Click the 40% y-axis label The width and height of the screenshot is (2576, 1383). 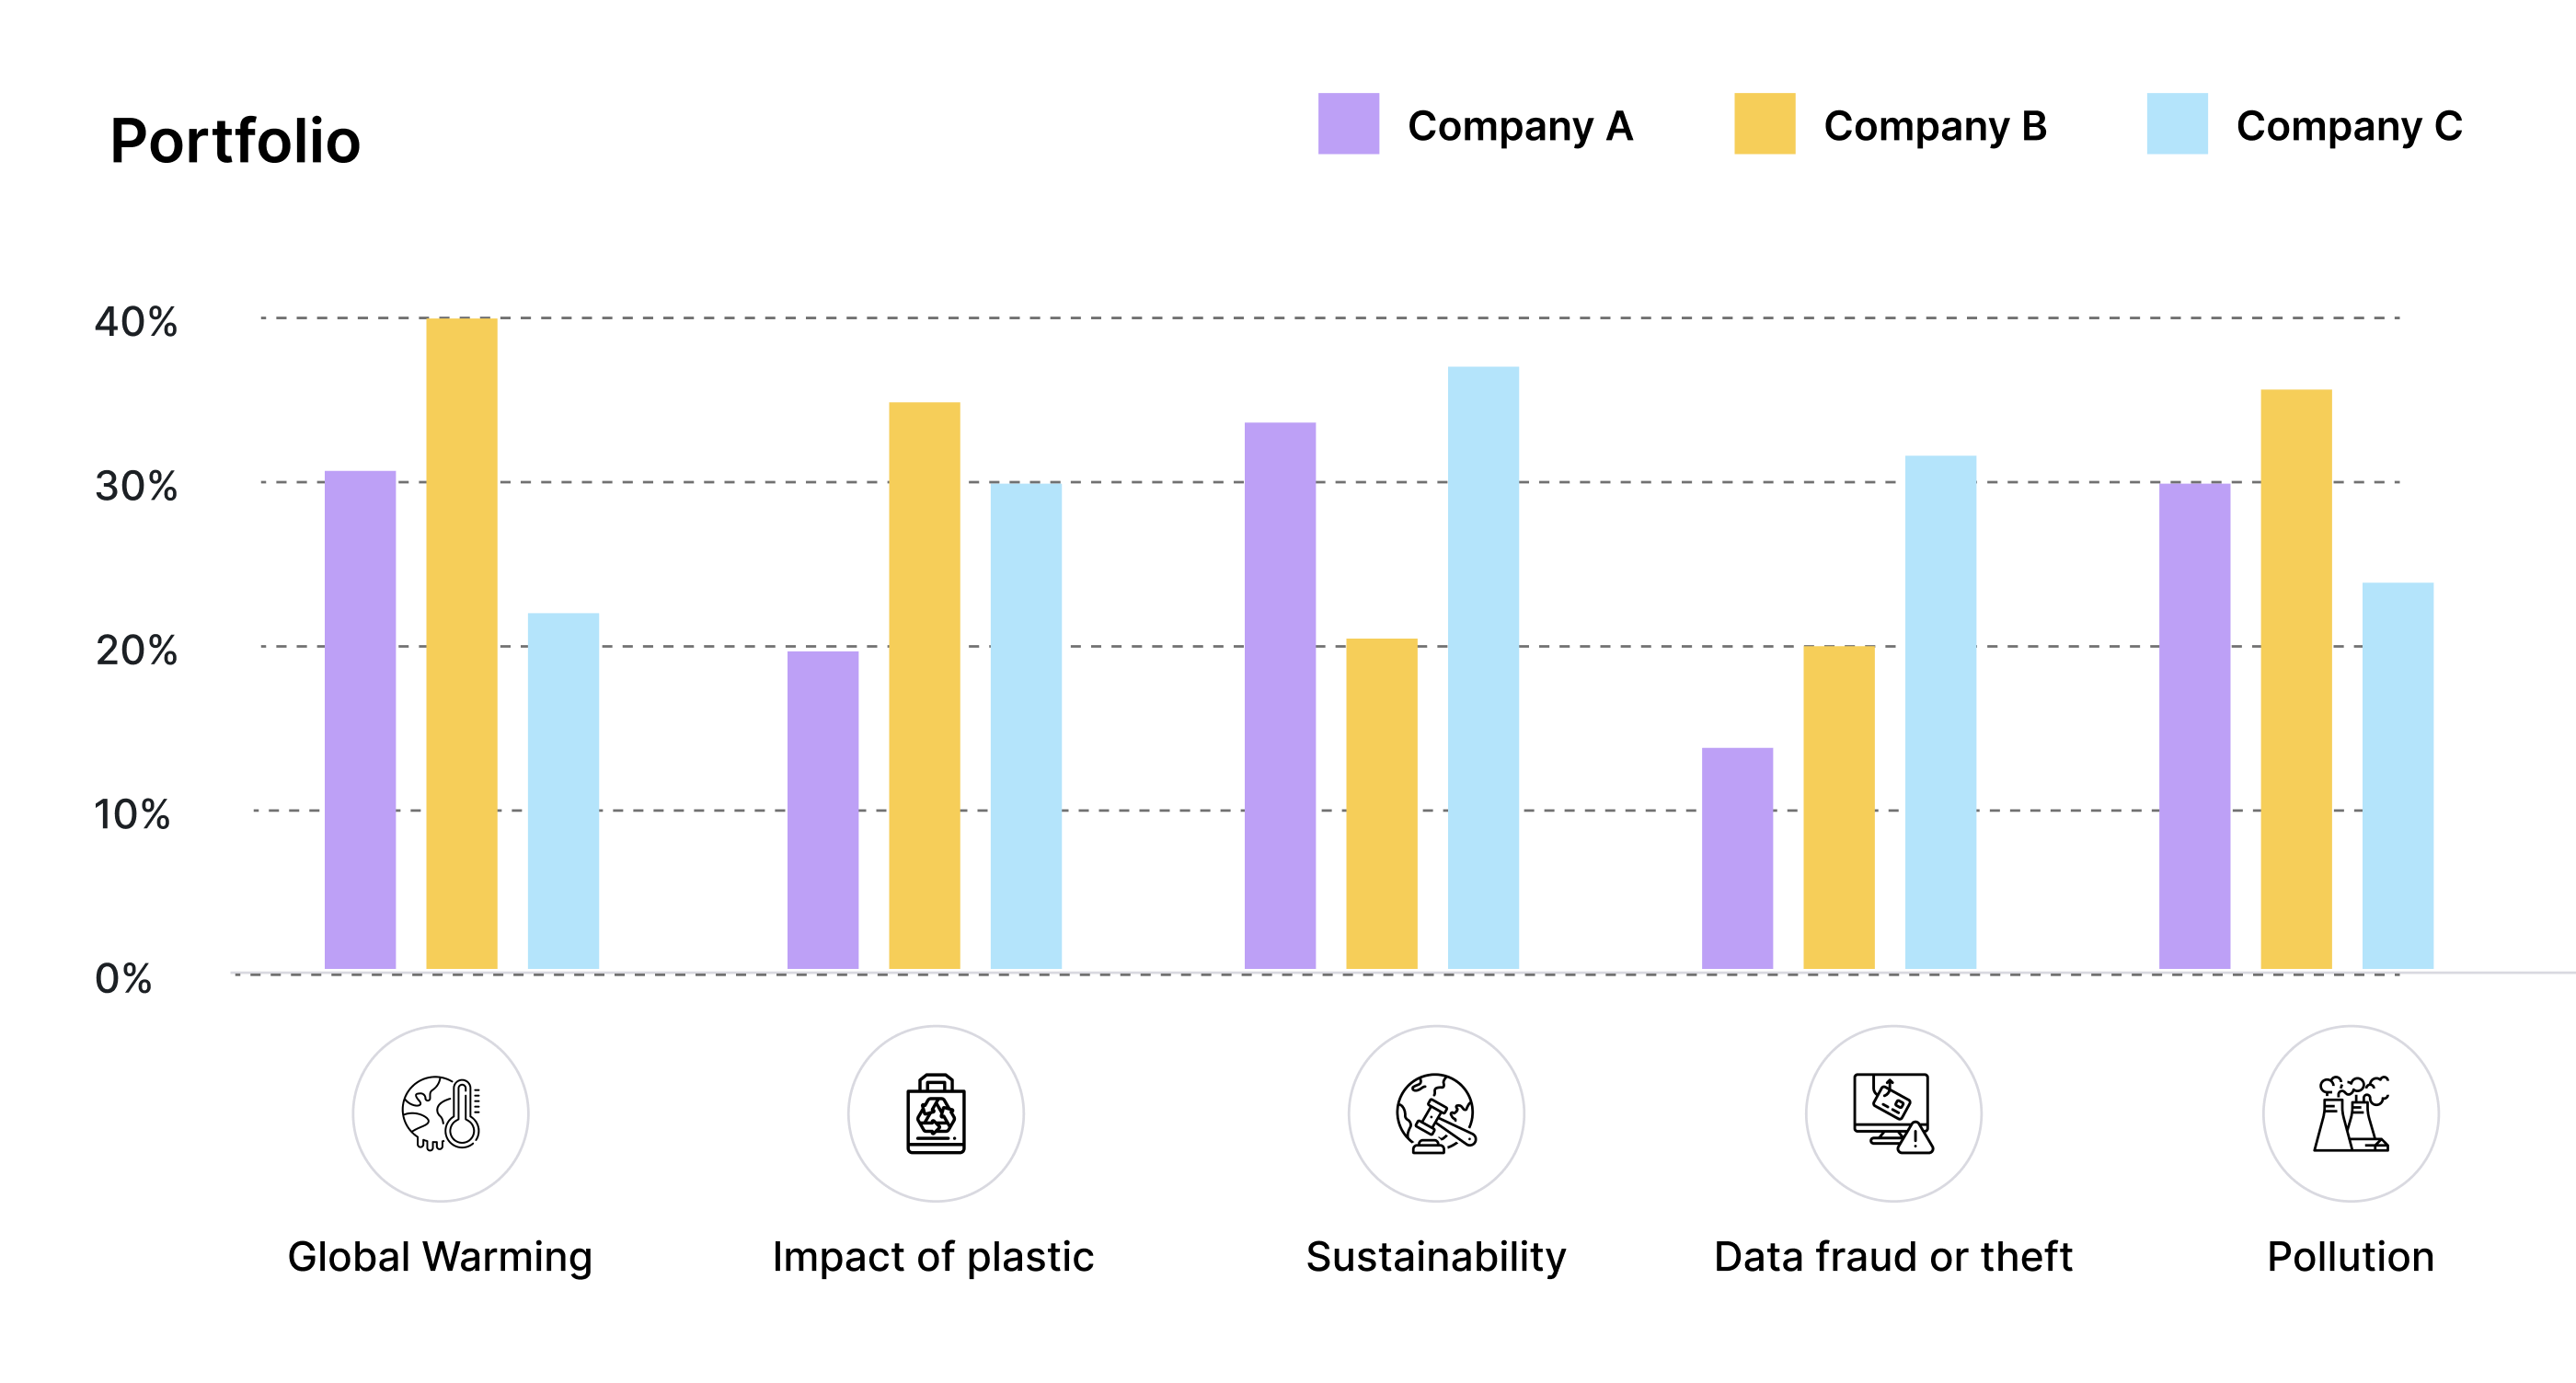(x=136, y=322)
